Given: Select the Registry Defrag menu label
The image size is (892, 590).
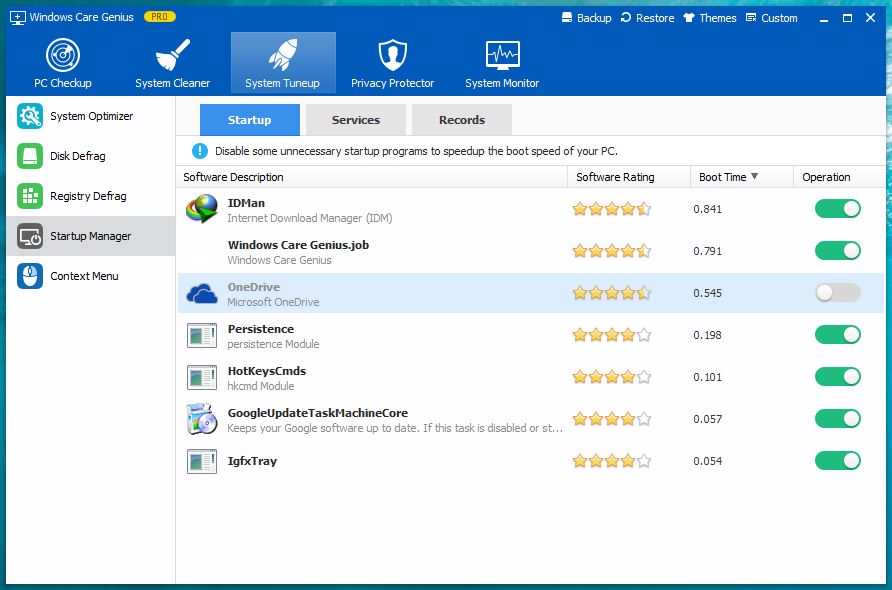Looking at the screenshot, I should tap(88, 196).
